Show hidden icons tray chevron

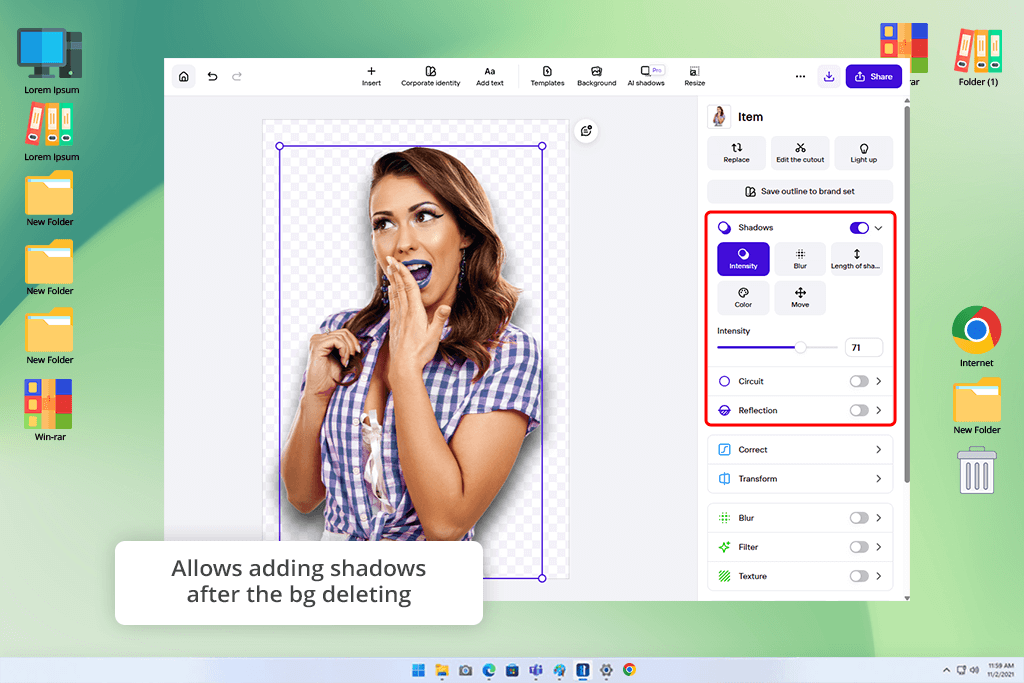tap(946, 670)
